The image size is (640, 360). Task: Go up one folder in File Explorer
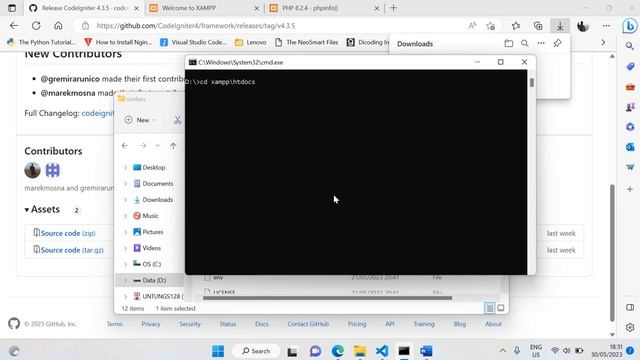pyautogui.click(x=173, y=146)
